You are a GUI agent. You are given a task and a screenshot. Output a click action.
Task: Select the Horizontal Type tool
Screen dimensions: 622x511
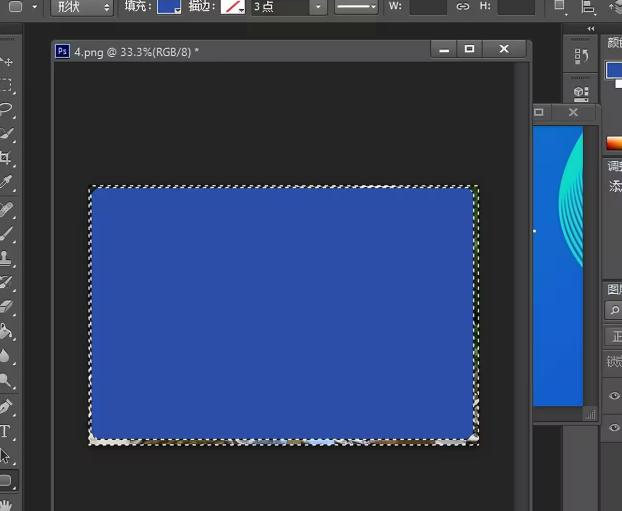point(7,432)
